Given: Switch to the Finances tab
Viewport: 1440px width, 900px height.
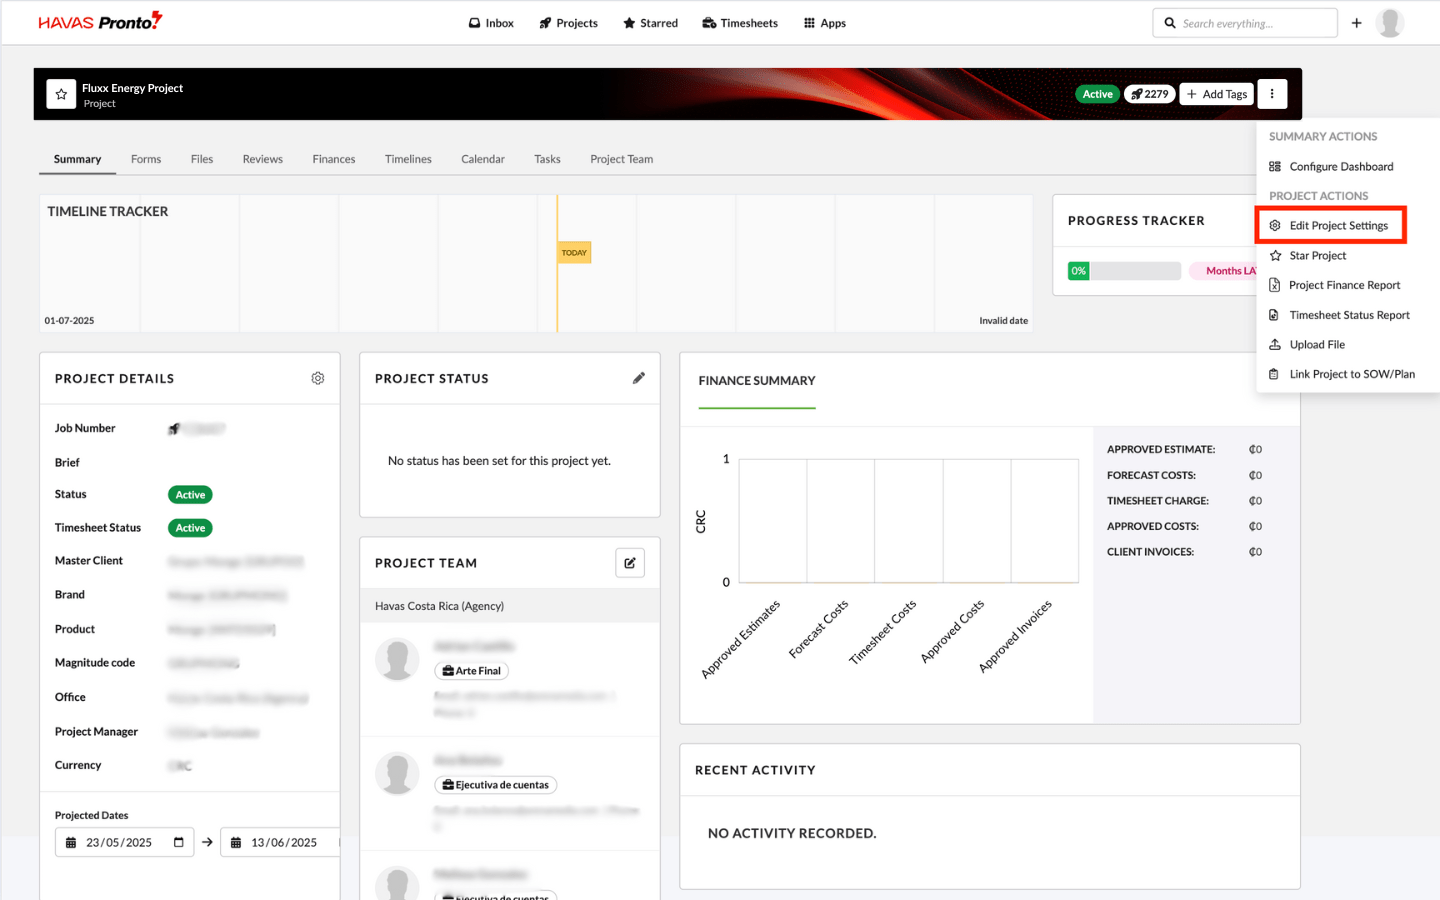Looking at the screenshot, I should (334, 159).
